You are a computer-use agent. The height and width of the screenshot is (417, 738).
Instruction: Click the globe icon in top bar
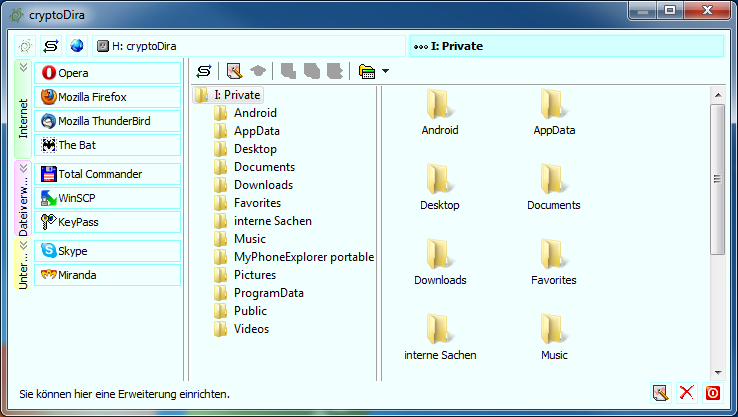77,46
